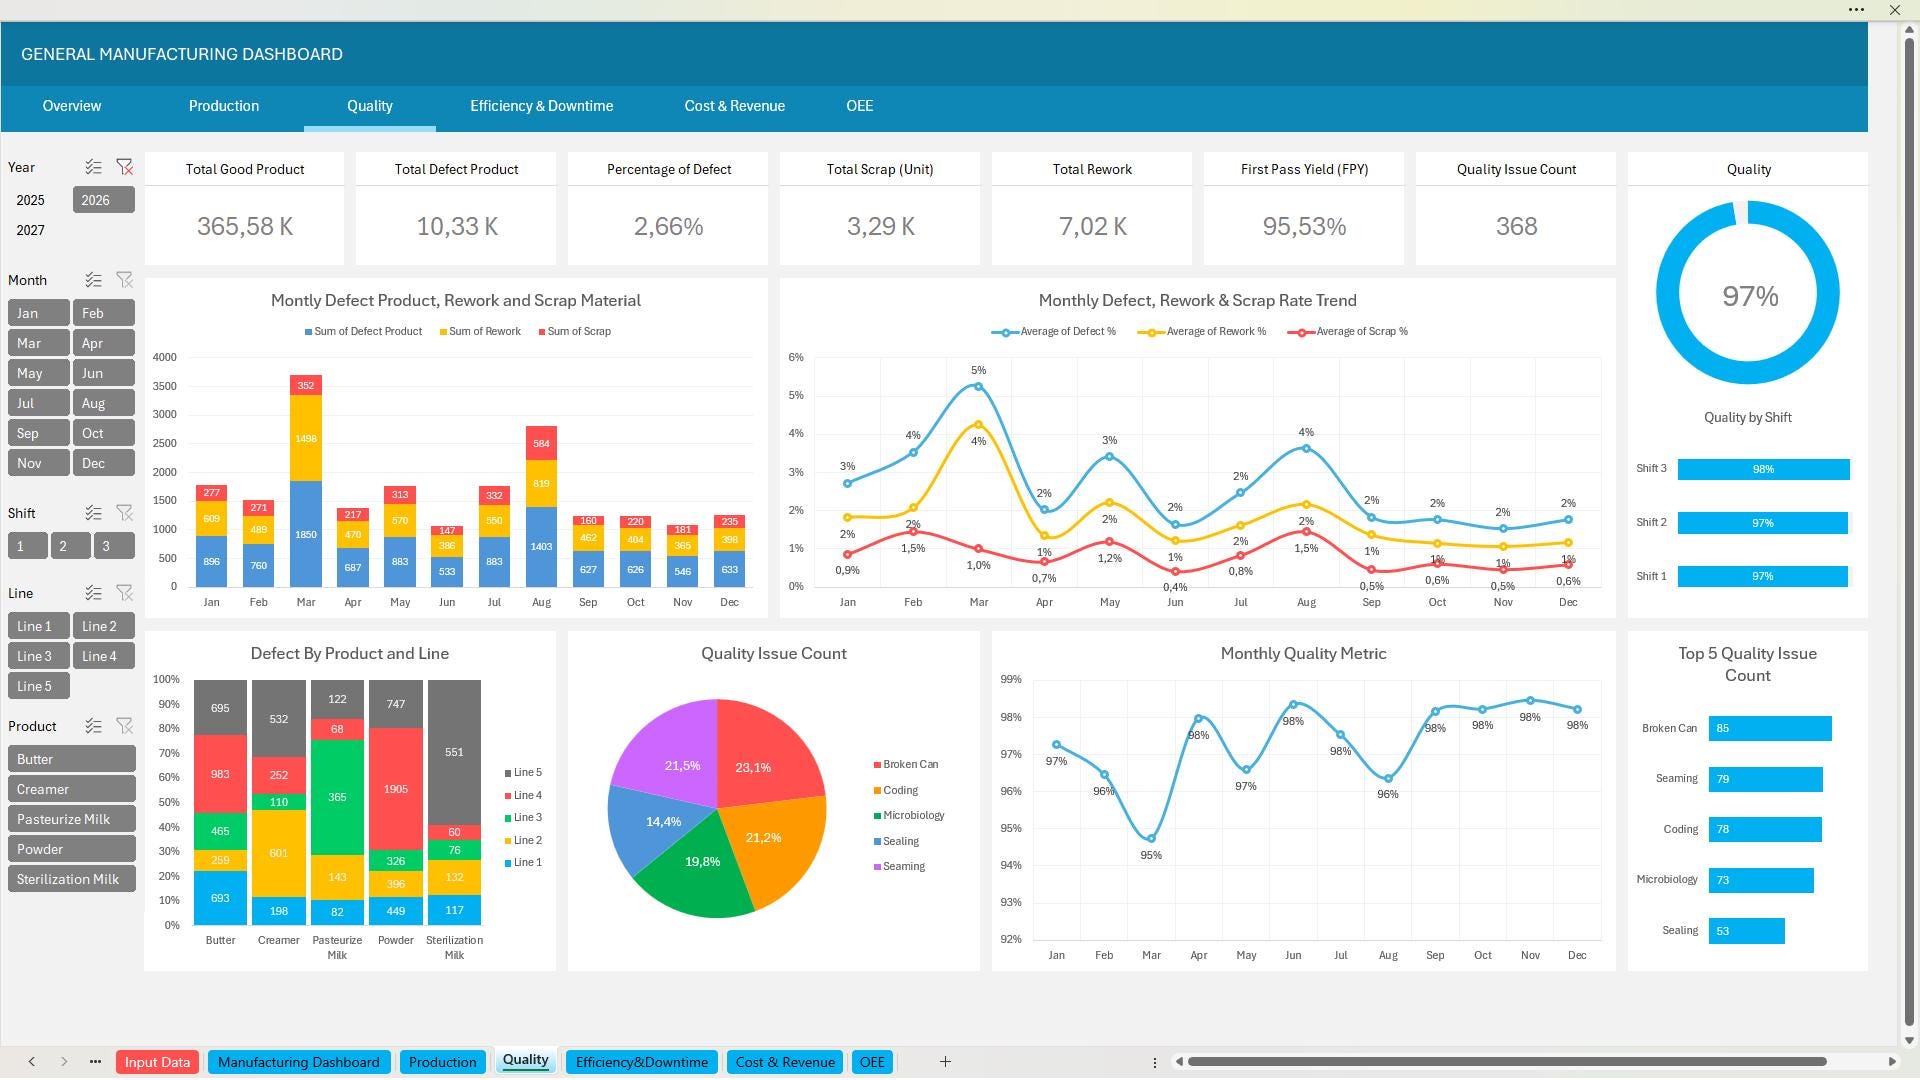Click the Total Good Product value 365,58 K
Screen dimensions: 1920x1080
point(244,227)
